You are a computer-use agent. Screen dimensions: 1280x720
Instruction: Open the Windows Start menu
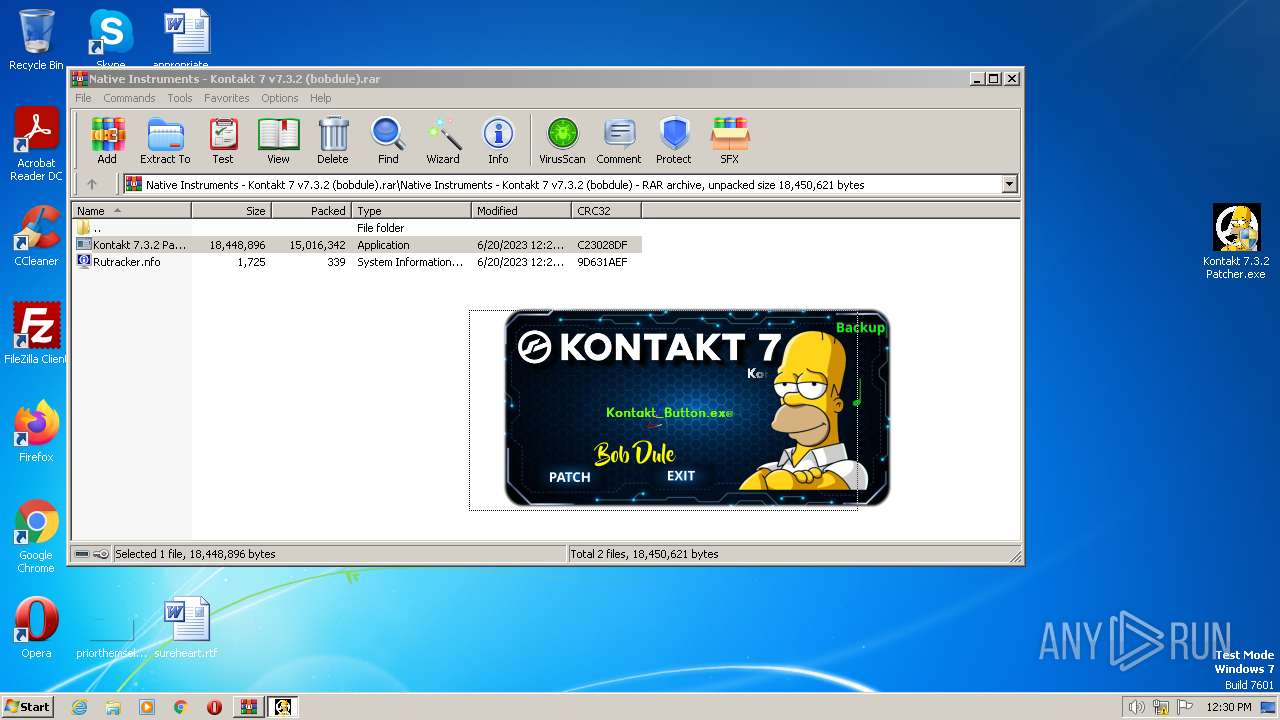point(27,706)
